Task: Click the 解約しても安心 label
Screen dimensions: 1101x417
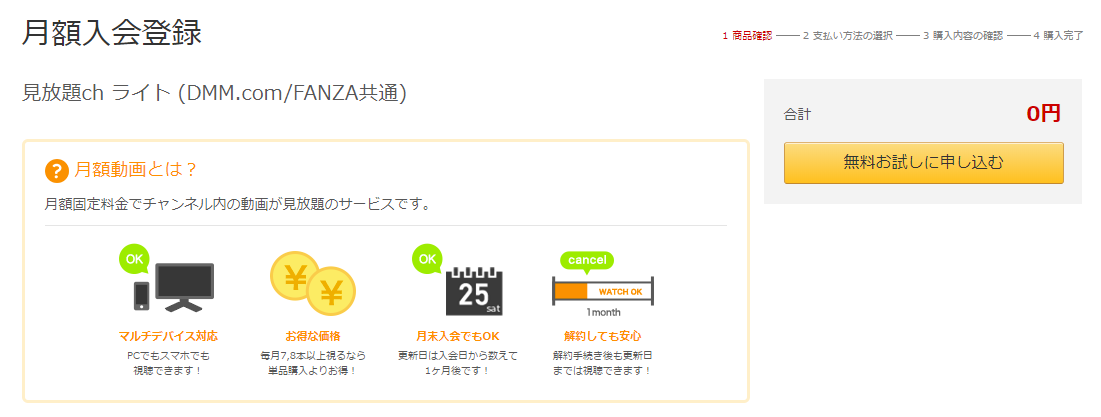Action: pos(602,336)
